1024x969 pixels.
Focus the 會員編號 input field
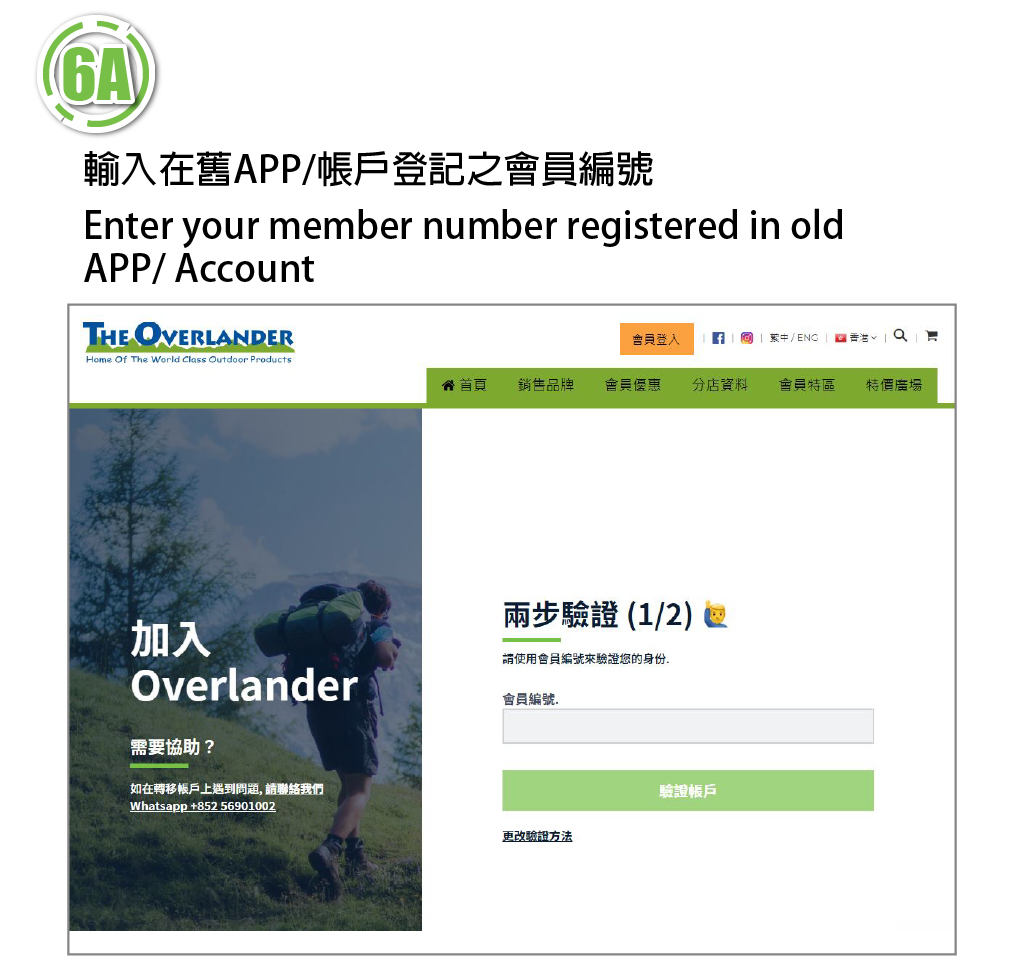(688, 726)
